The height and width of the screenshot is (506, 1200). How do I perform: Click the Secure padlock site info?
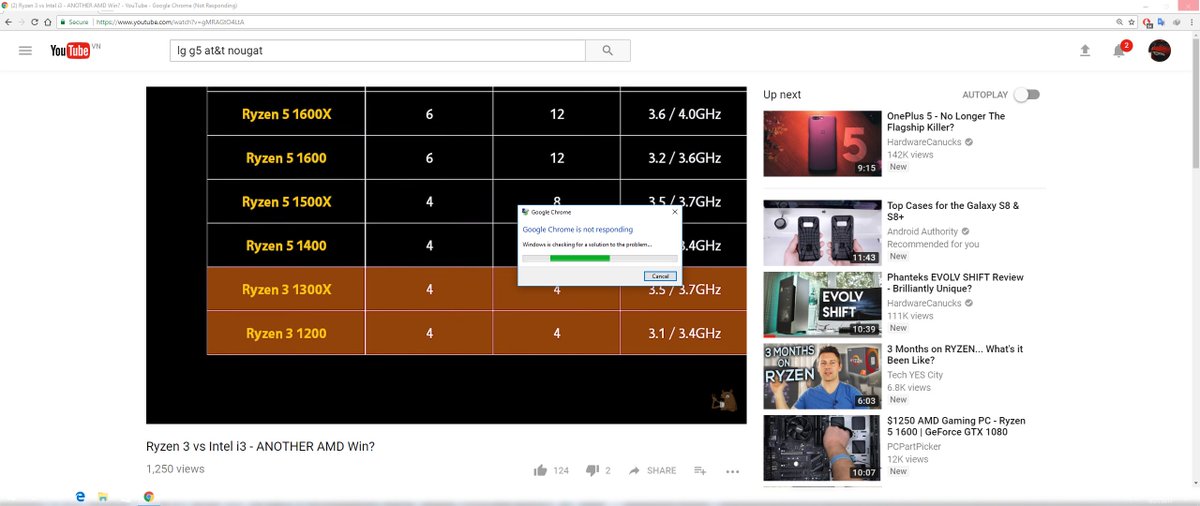(75, 21)
